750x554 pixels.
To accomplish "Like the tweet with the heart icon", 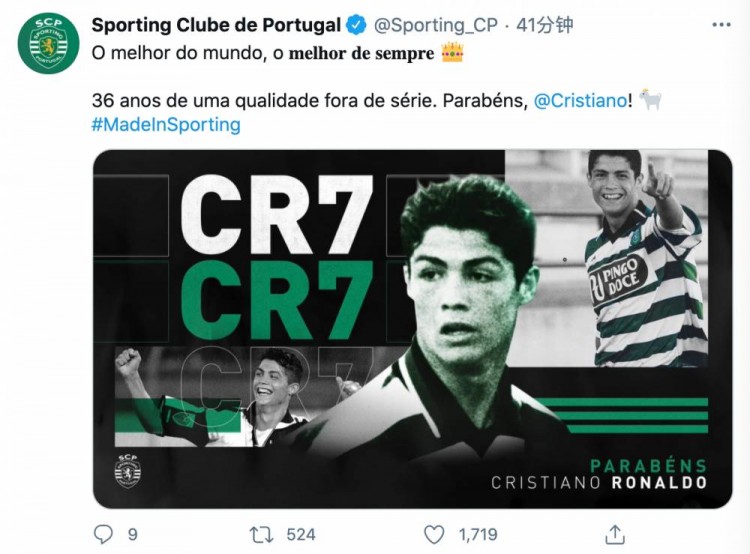I will pyautogui.click(x=434, y=534).
